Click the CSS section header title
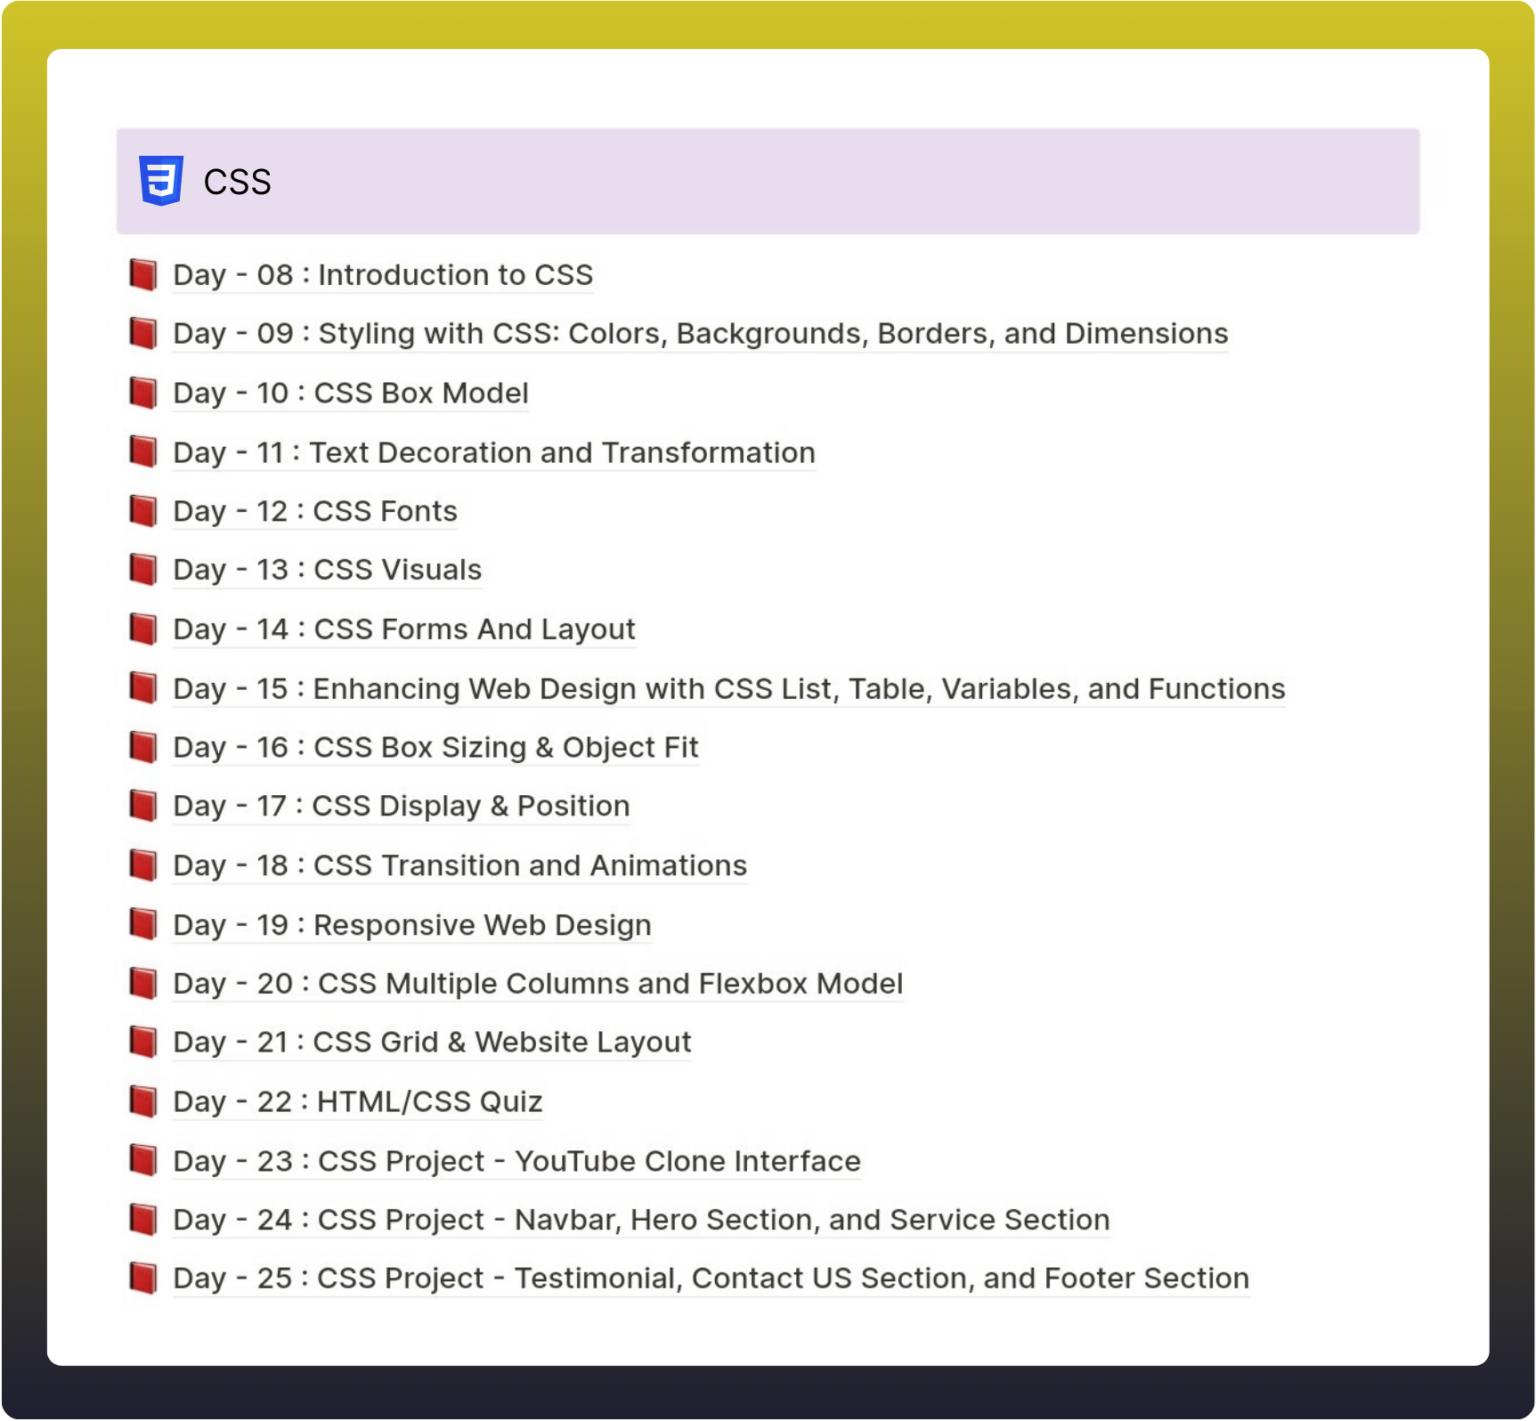1536x1421 pixels. tap(237, 182)
